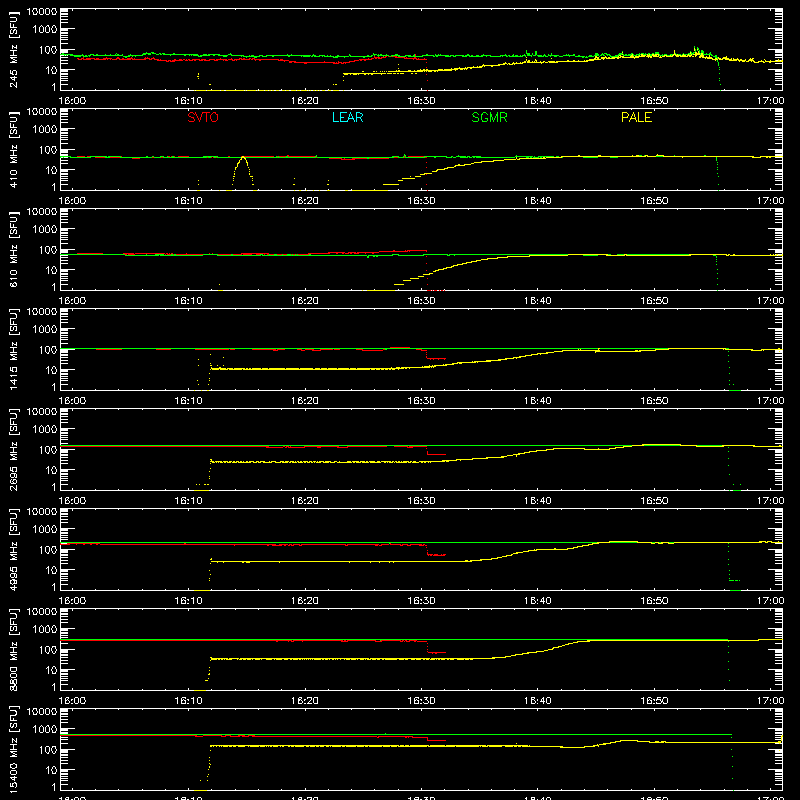Click the 16:40 time label below the 610 MHz panel
The height and width of the screenshot is (800, 800).
pos(537,301)
